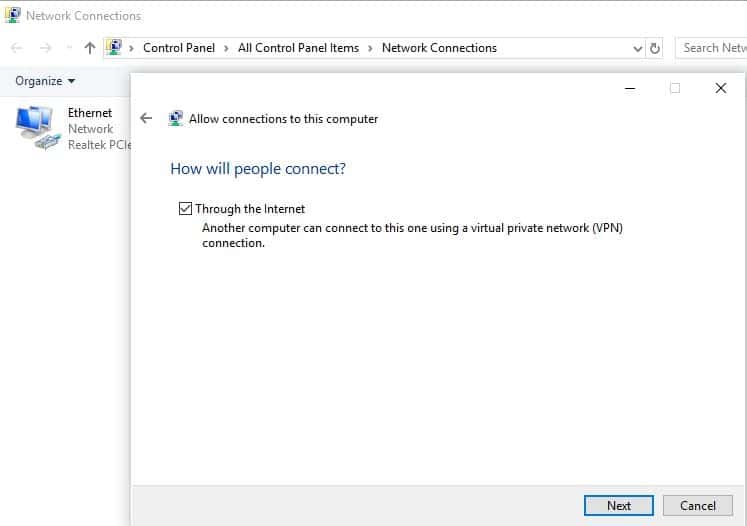The width and height of the screenshot is (747, 526).
Task: Select the Ethernet connection label
Action: pyautogui.click(x=90, y=113)
